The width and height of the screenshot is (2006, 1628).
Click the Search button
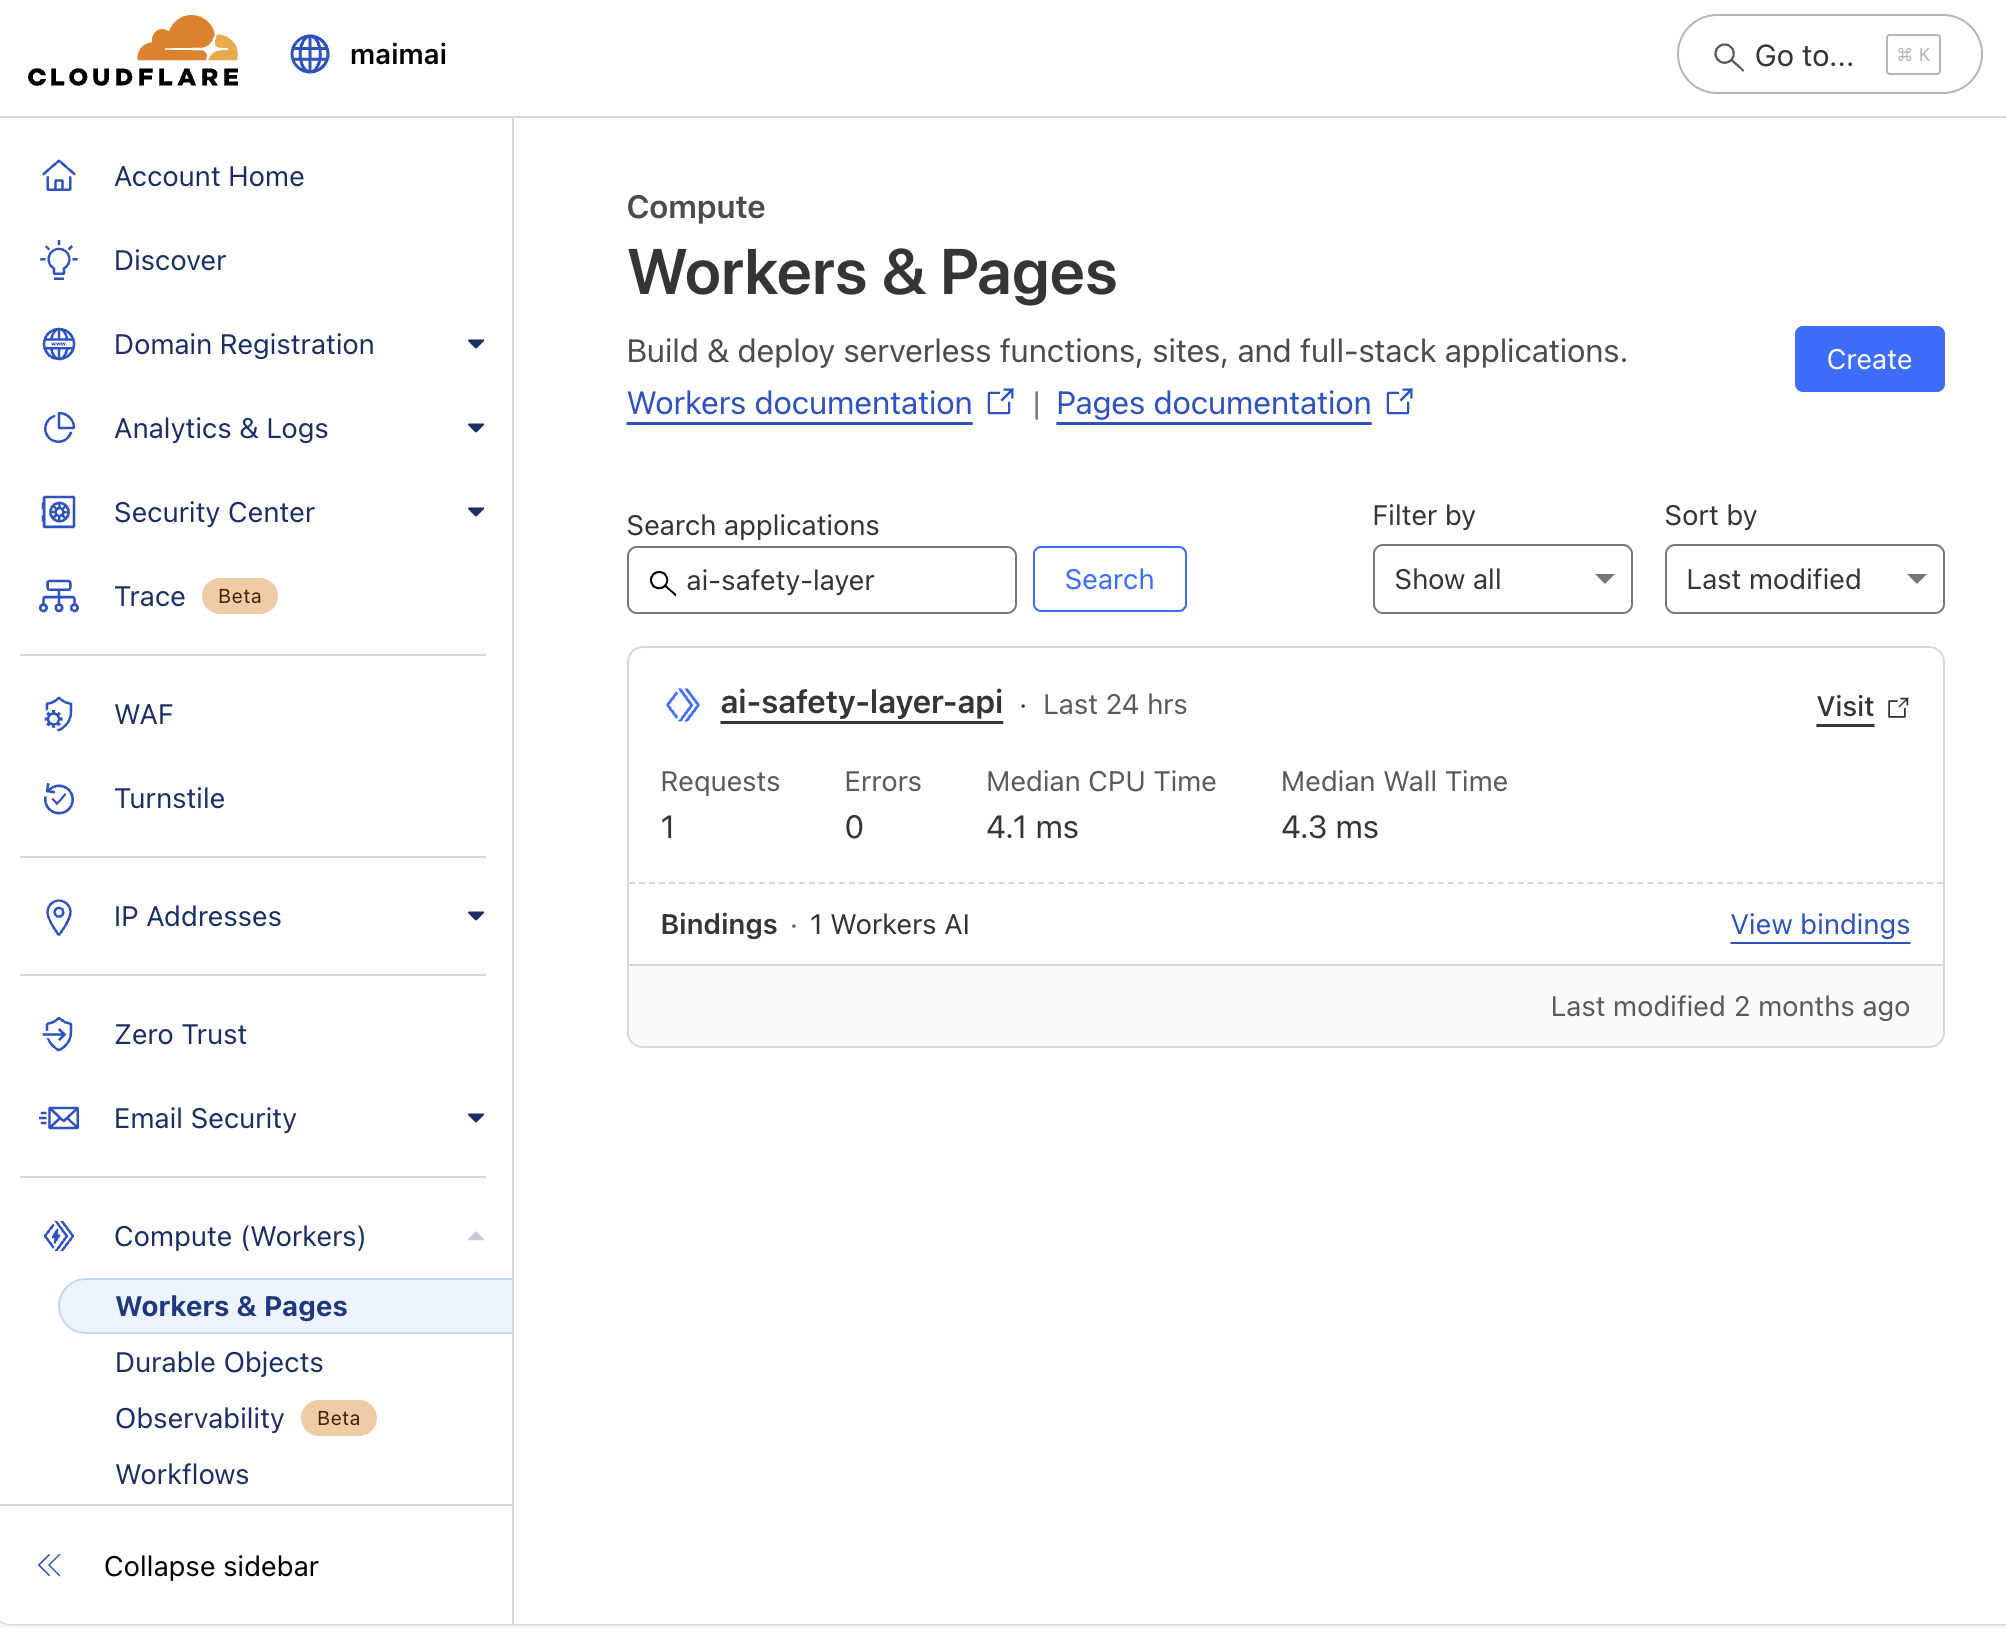coord(1109,579)
